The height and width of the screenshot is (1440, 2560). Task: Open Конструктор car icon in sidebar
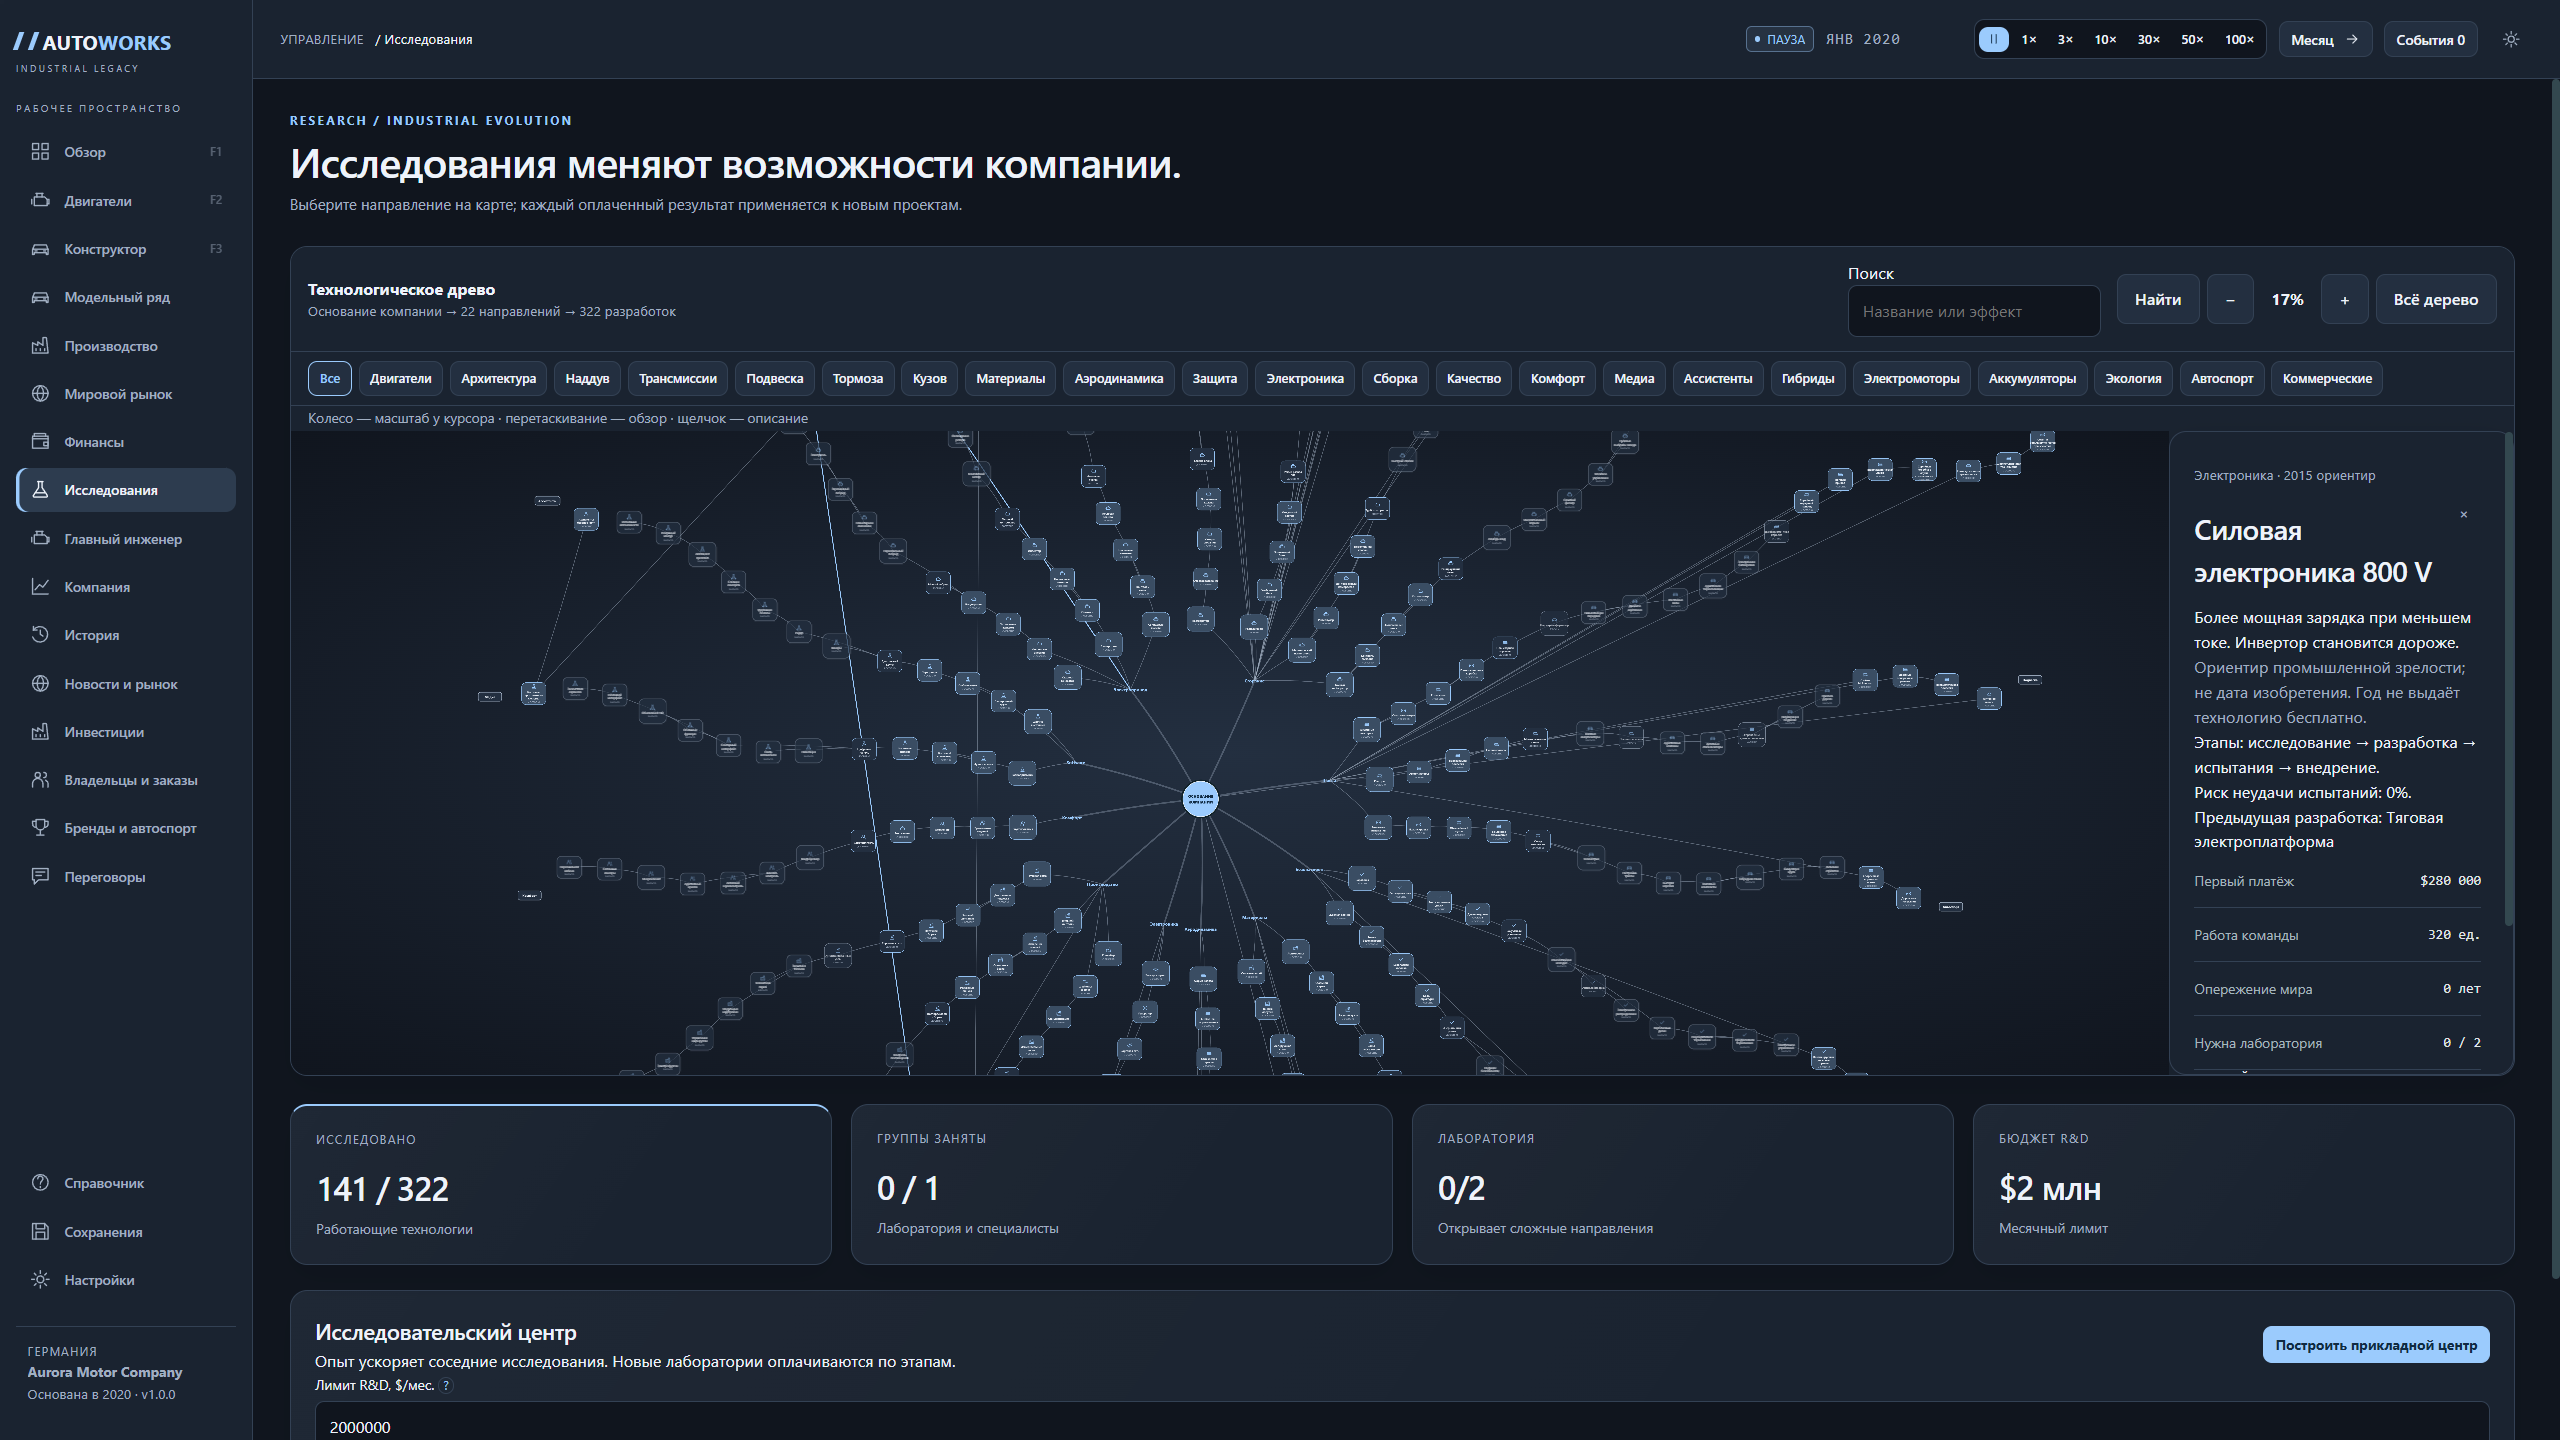pyautogui.click(x=40, y=249)
